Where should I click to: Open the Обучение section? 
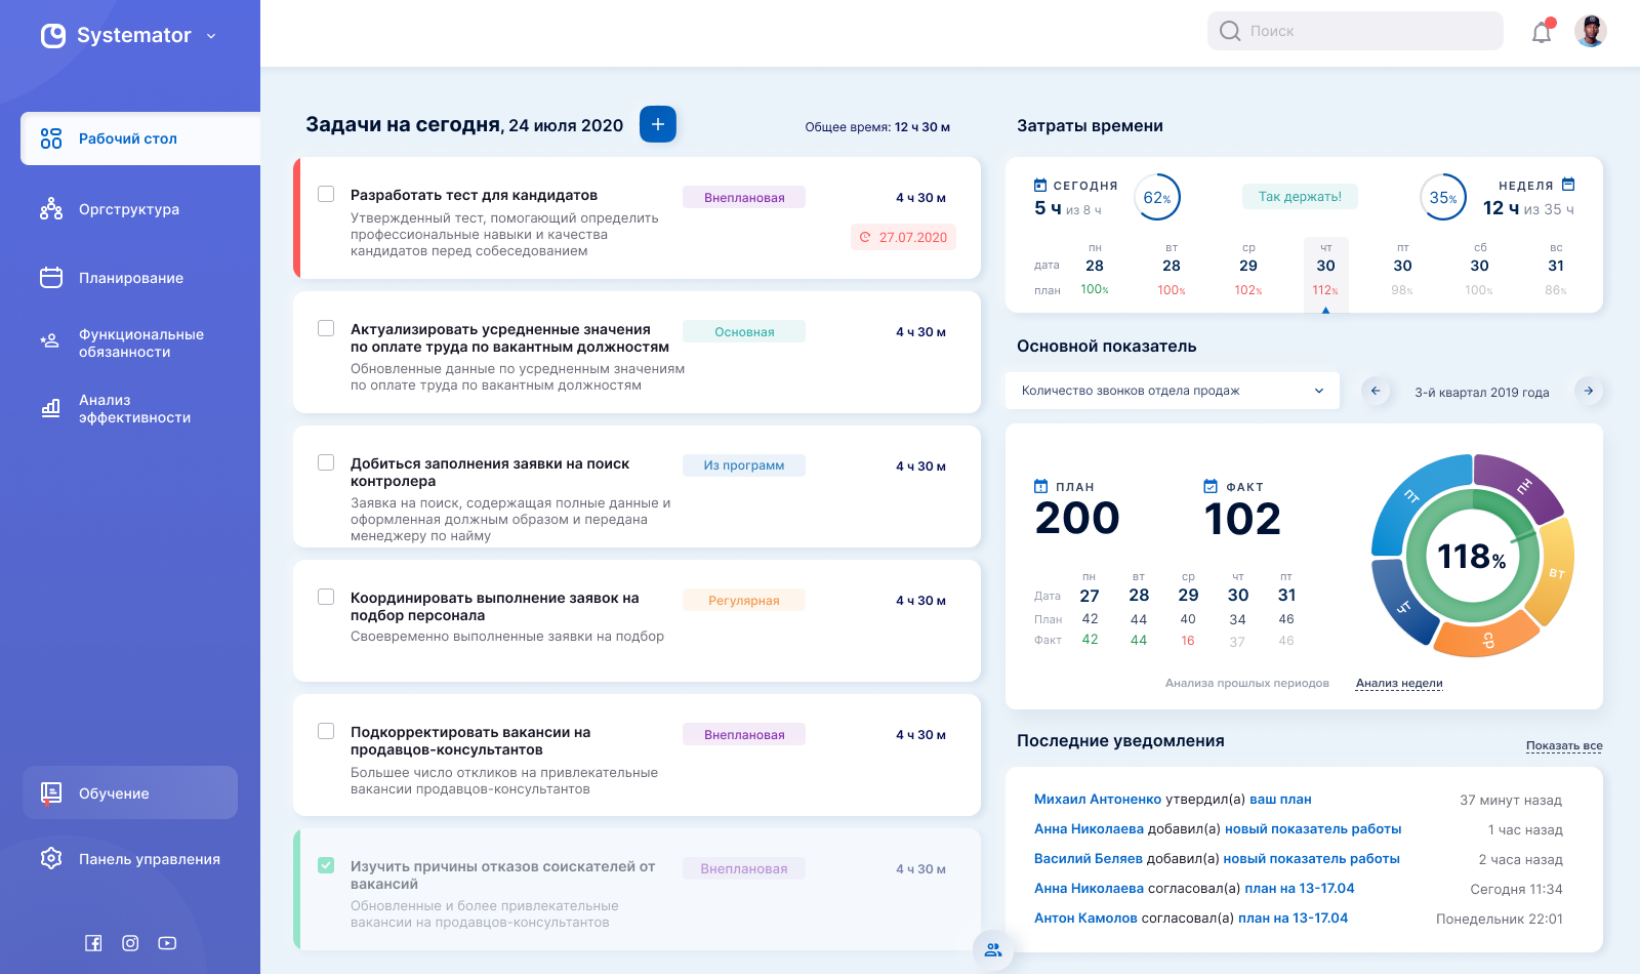click(x=130, y=793)
